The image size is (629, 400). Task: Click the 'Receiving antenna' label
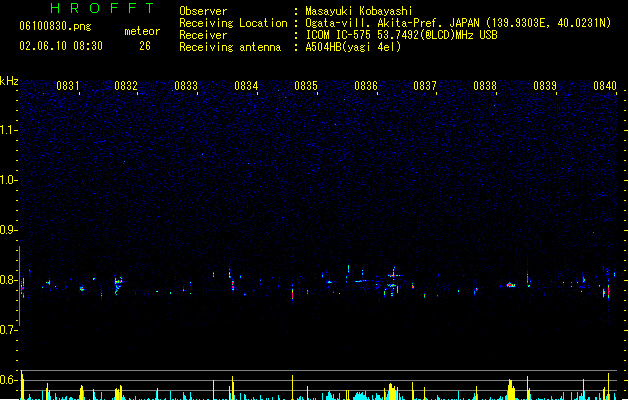tap(230, 47)
